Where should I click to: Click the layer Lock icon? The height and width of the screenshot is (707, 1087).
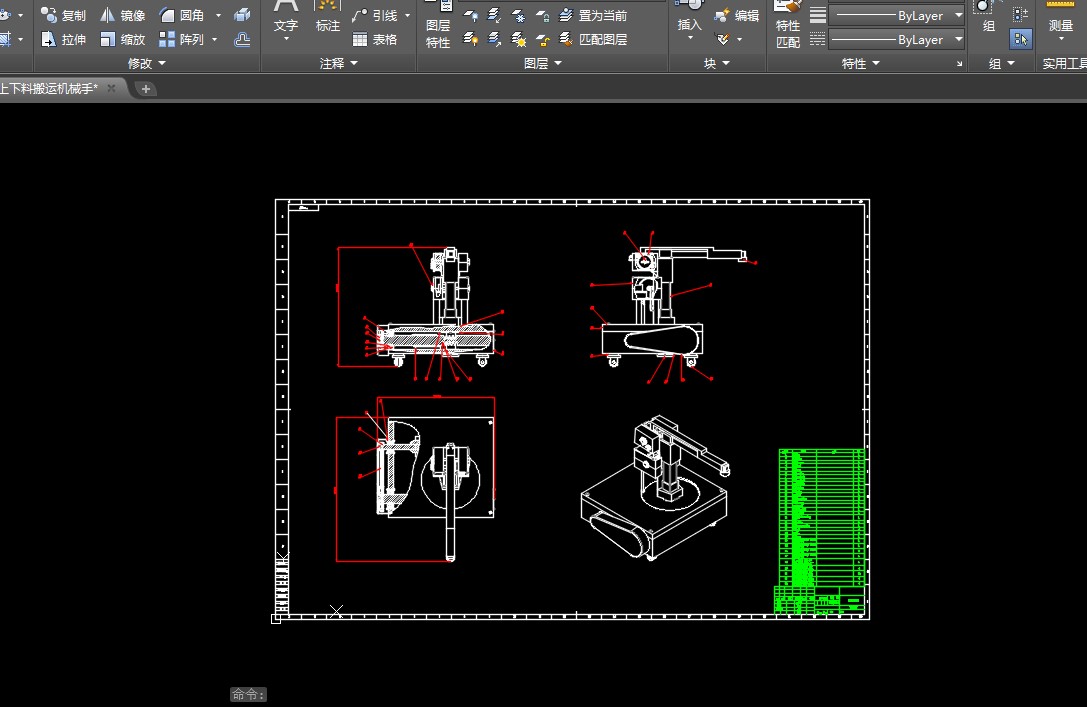(x=543, y=15)
